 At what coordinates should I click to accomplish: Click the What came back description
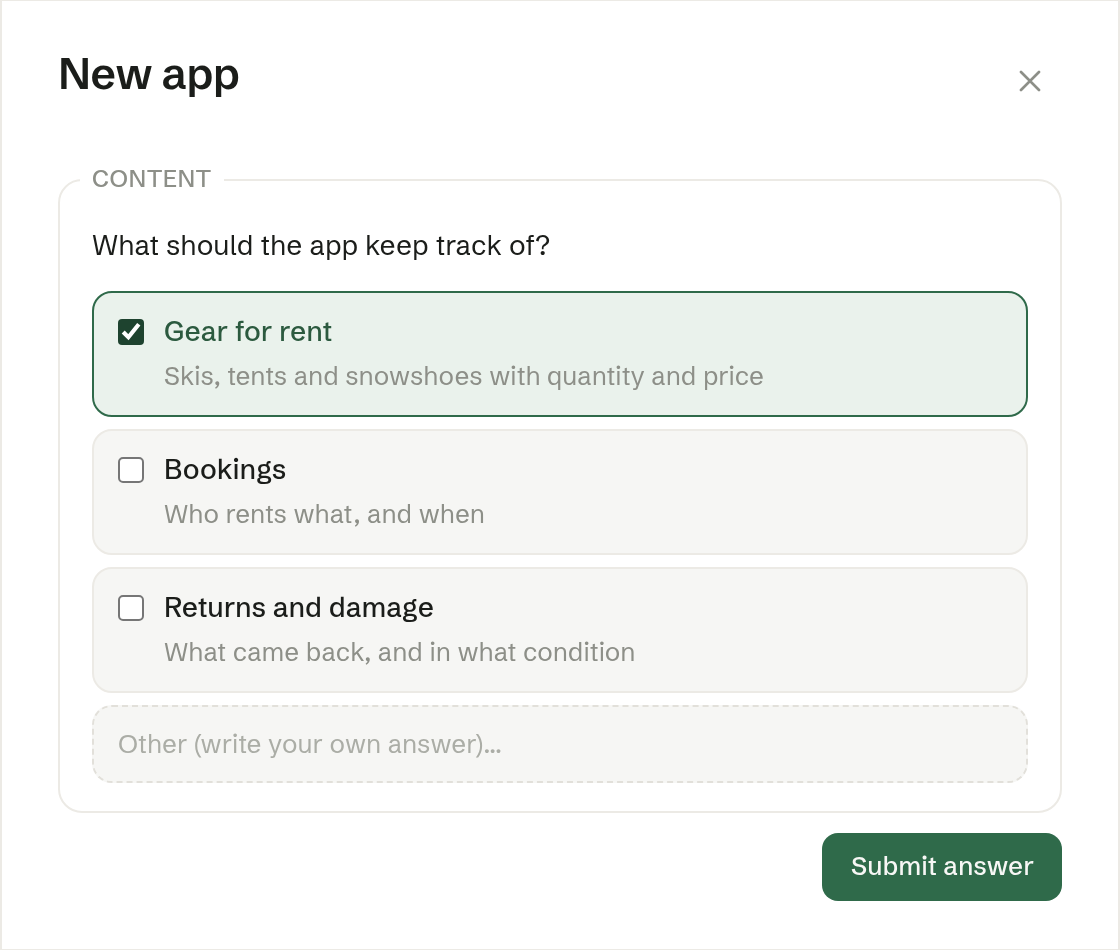399,652
